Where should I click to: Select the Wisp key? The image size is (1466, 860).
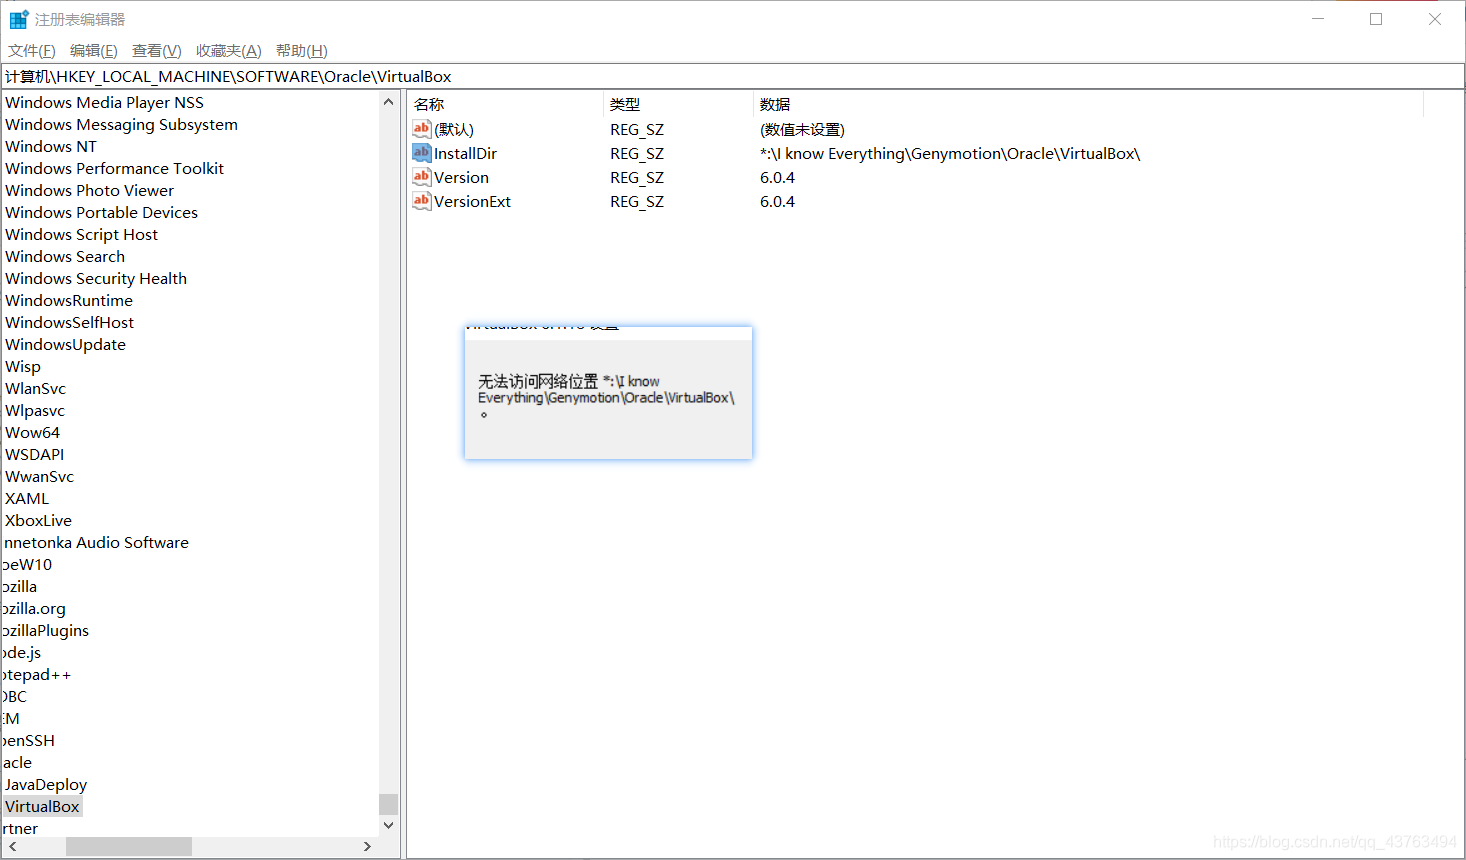(x=23, y=366)
